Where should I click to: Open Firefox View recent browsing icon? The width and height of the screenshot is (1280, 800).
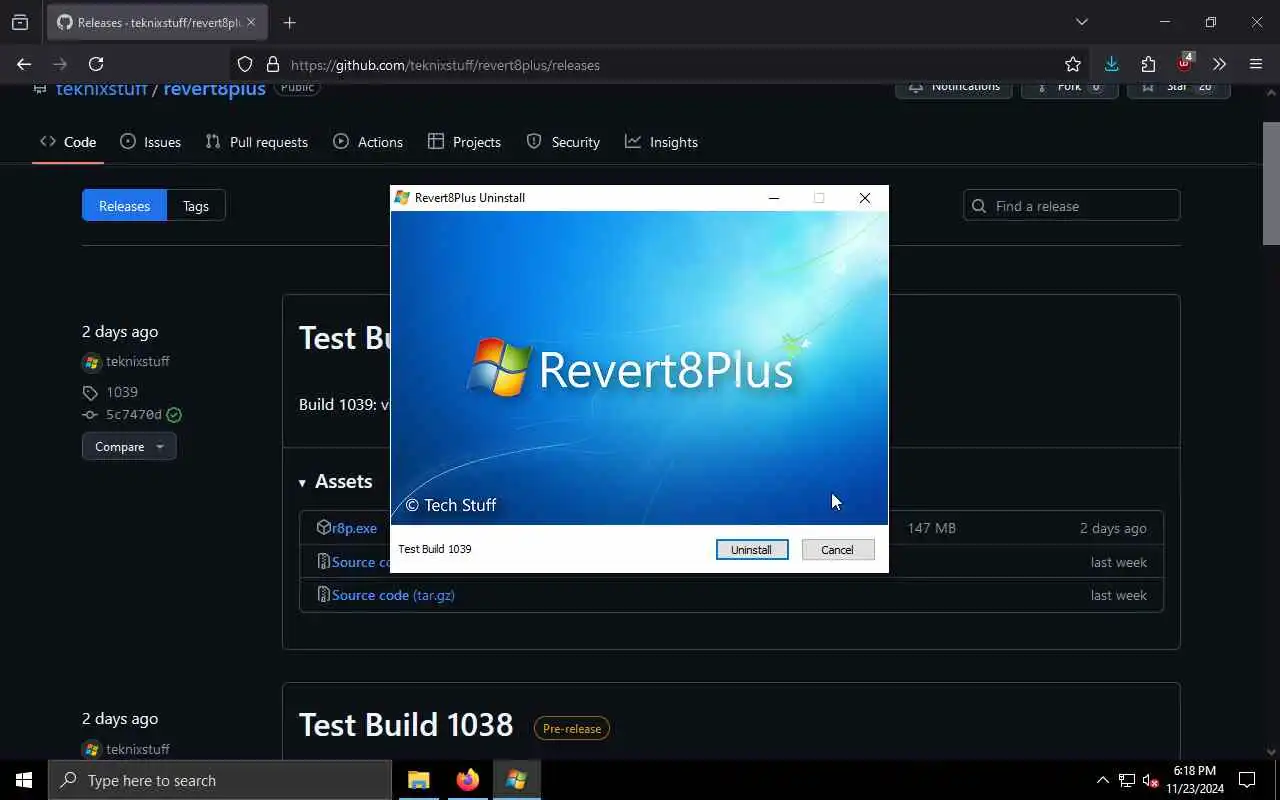tap(20, 22)
